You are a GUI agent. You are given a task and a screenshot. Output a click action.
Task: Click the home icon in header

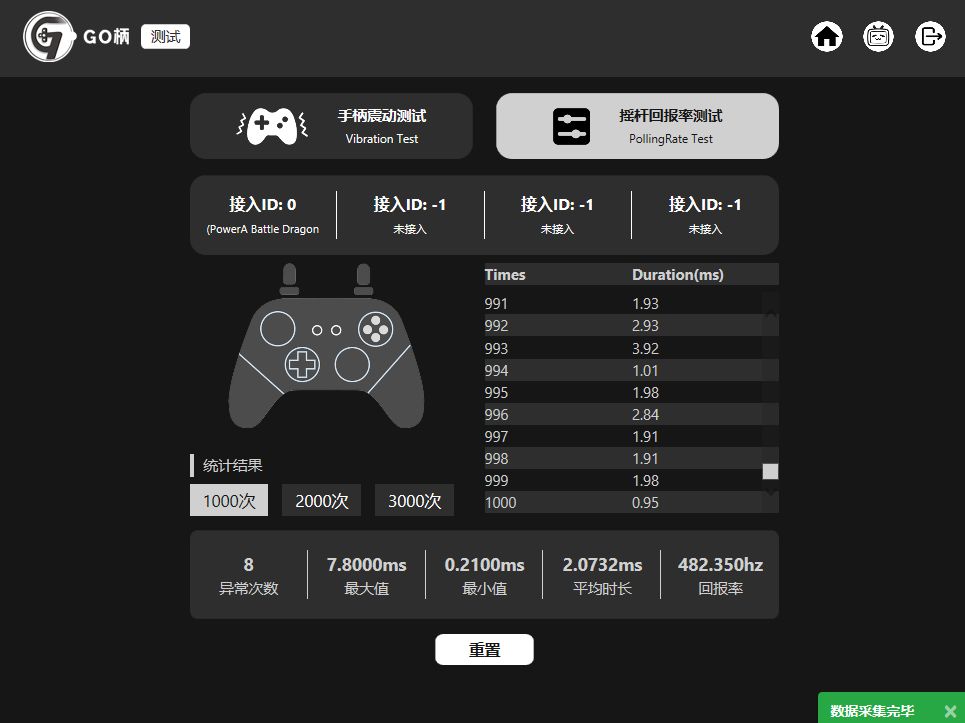click(827, 37)
